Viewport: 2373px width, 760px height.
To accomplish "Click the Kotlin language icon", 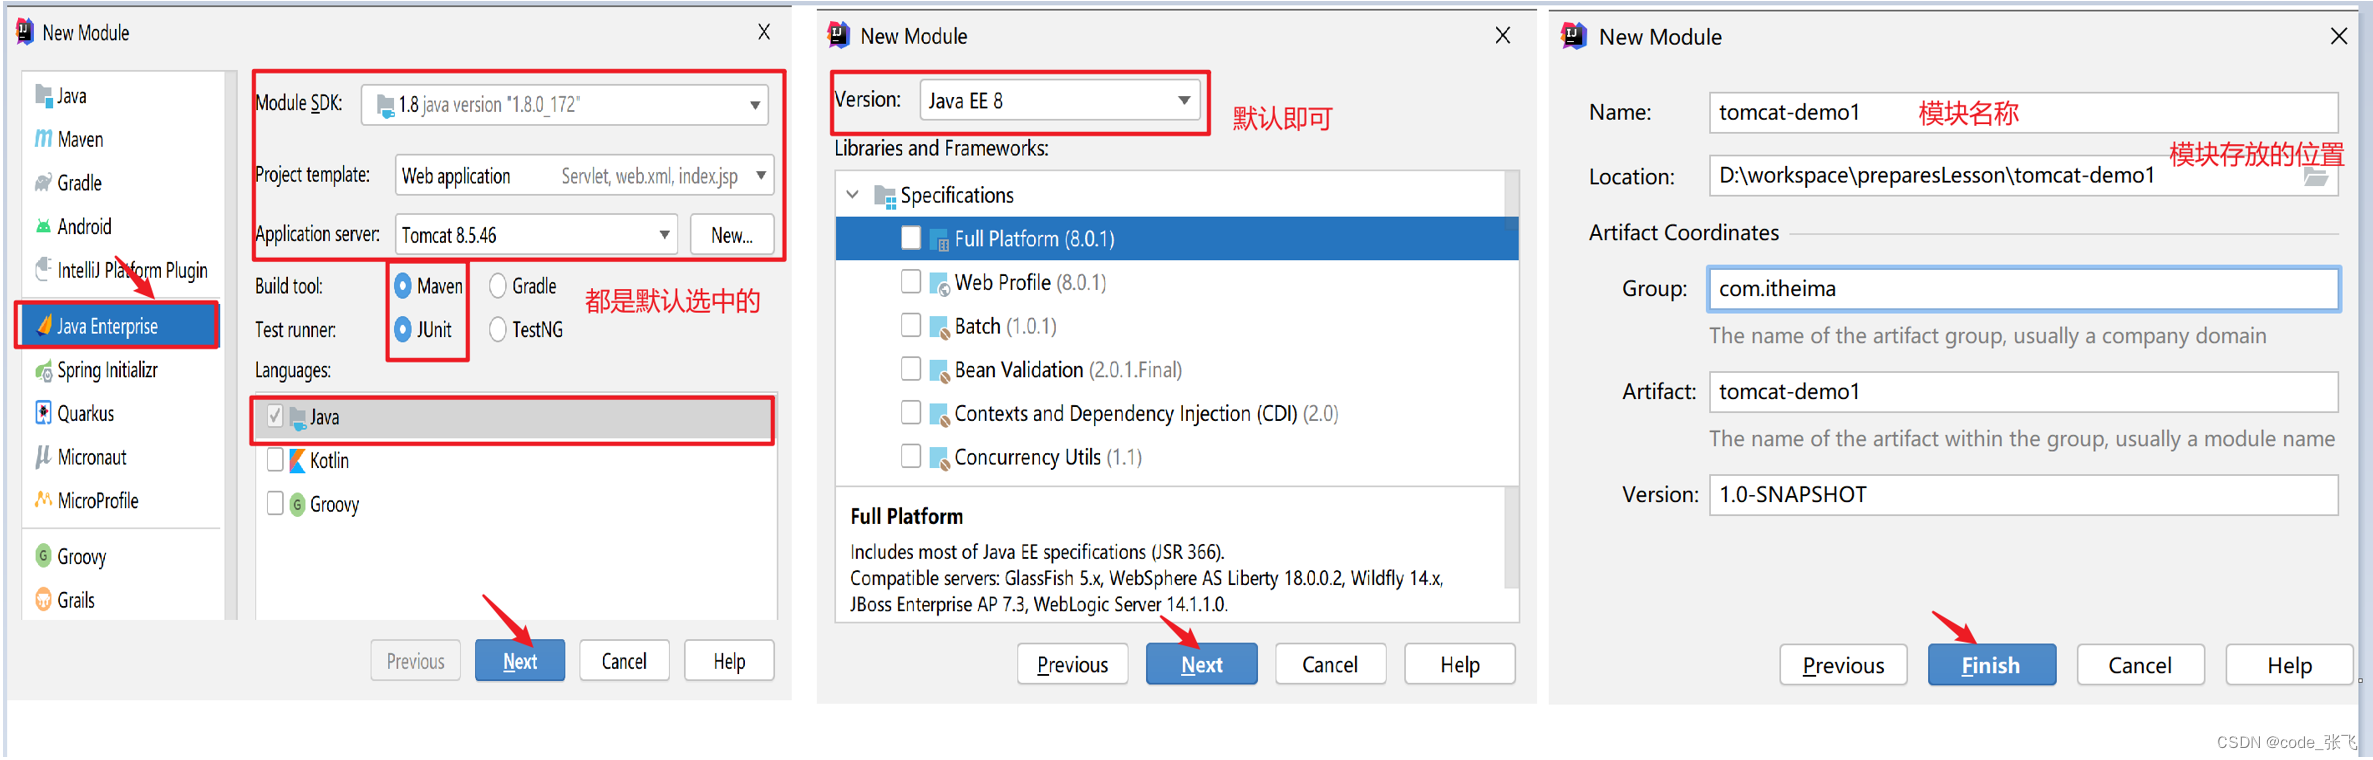I will 297,461.
